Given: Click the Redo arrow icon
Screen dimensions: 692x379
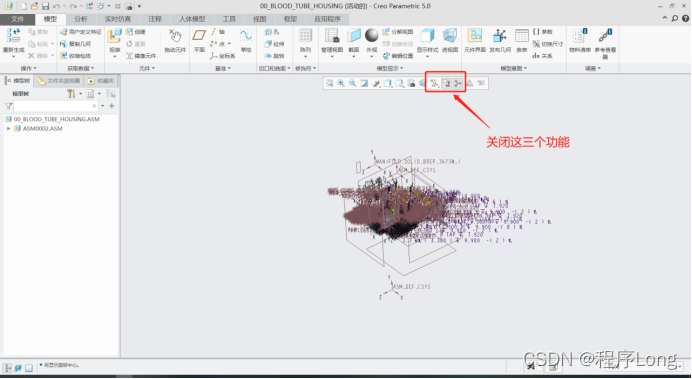Looking at the screenshot, I should [73, 6].
